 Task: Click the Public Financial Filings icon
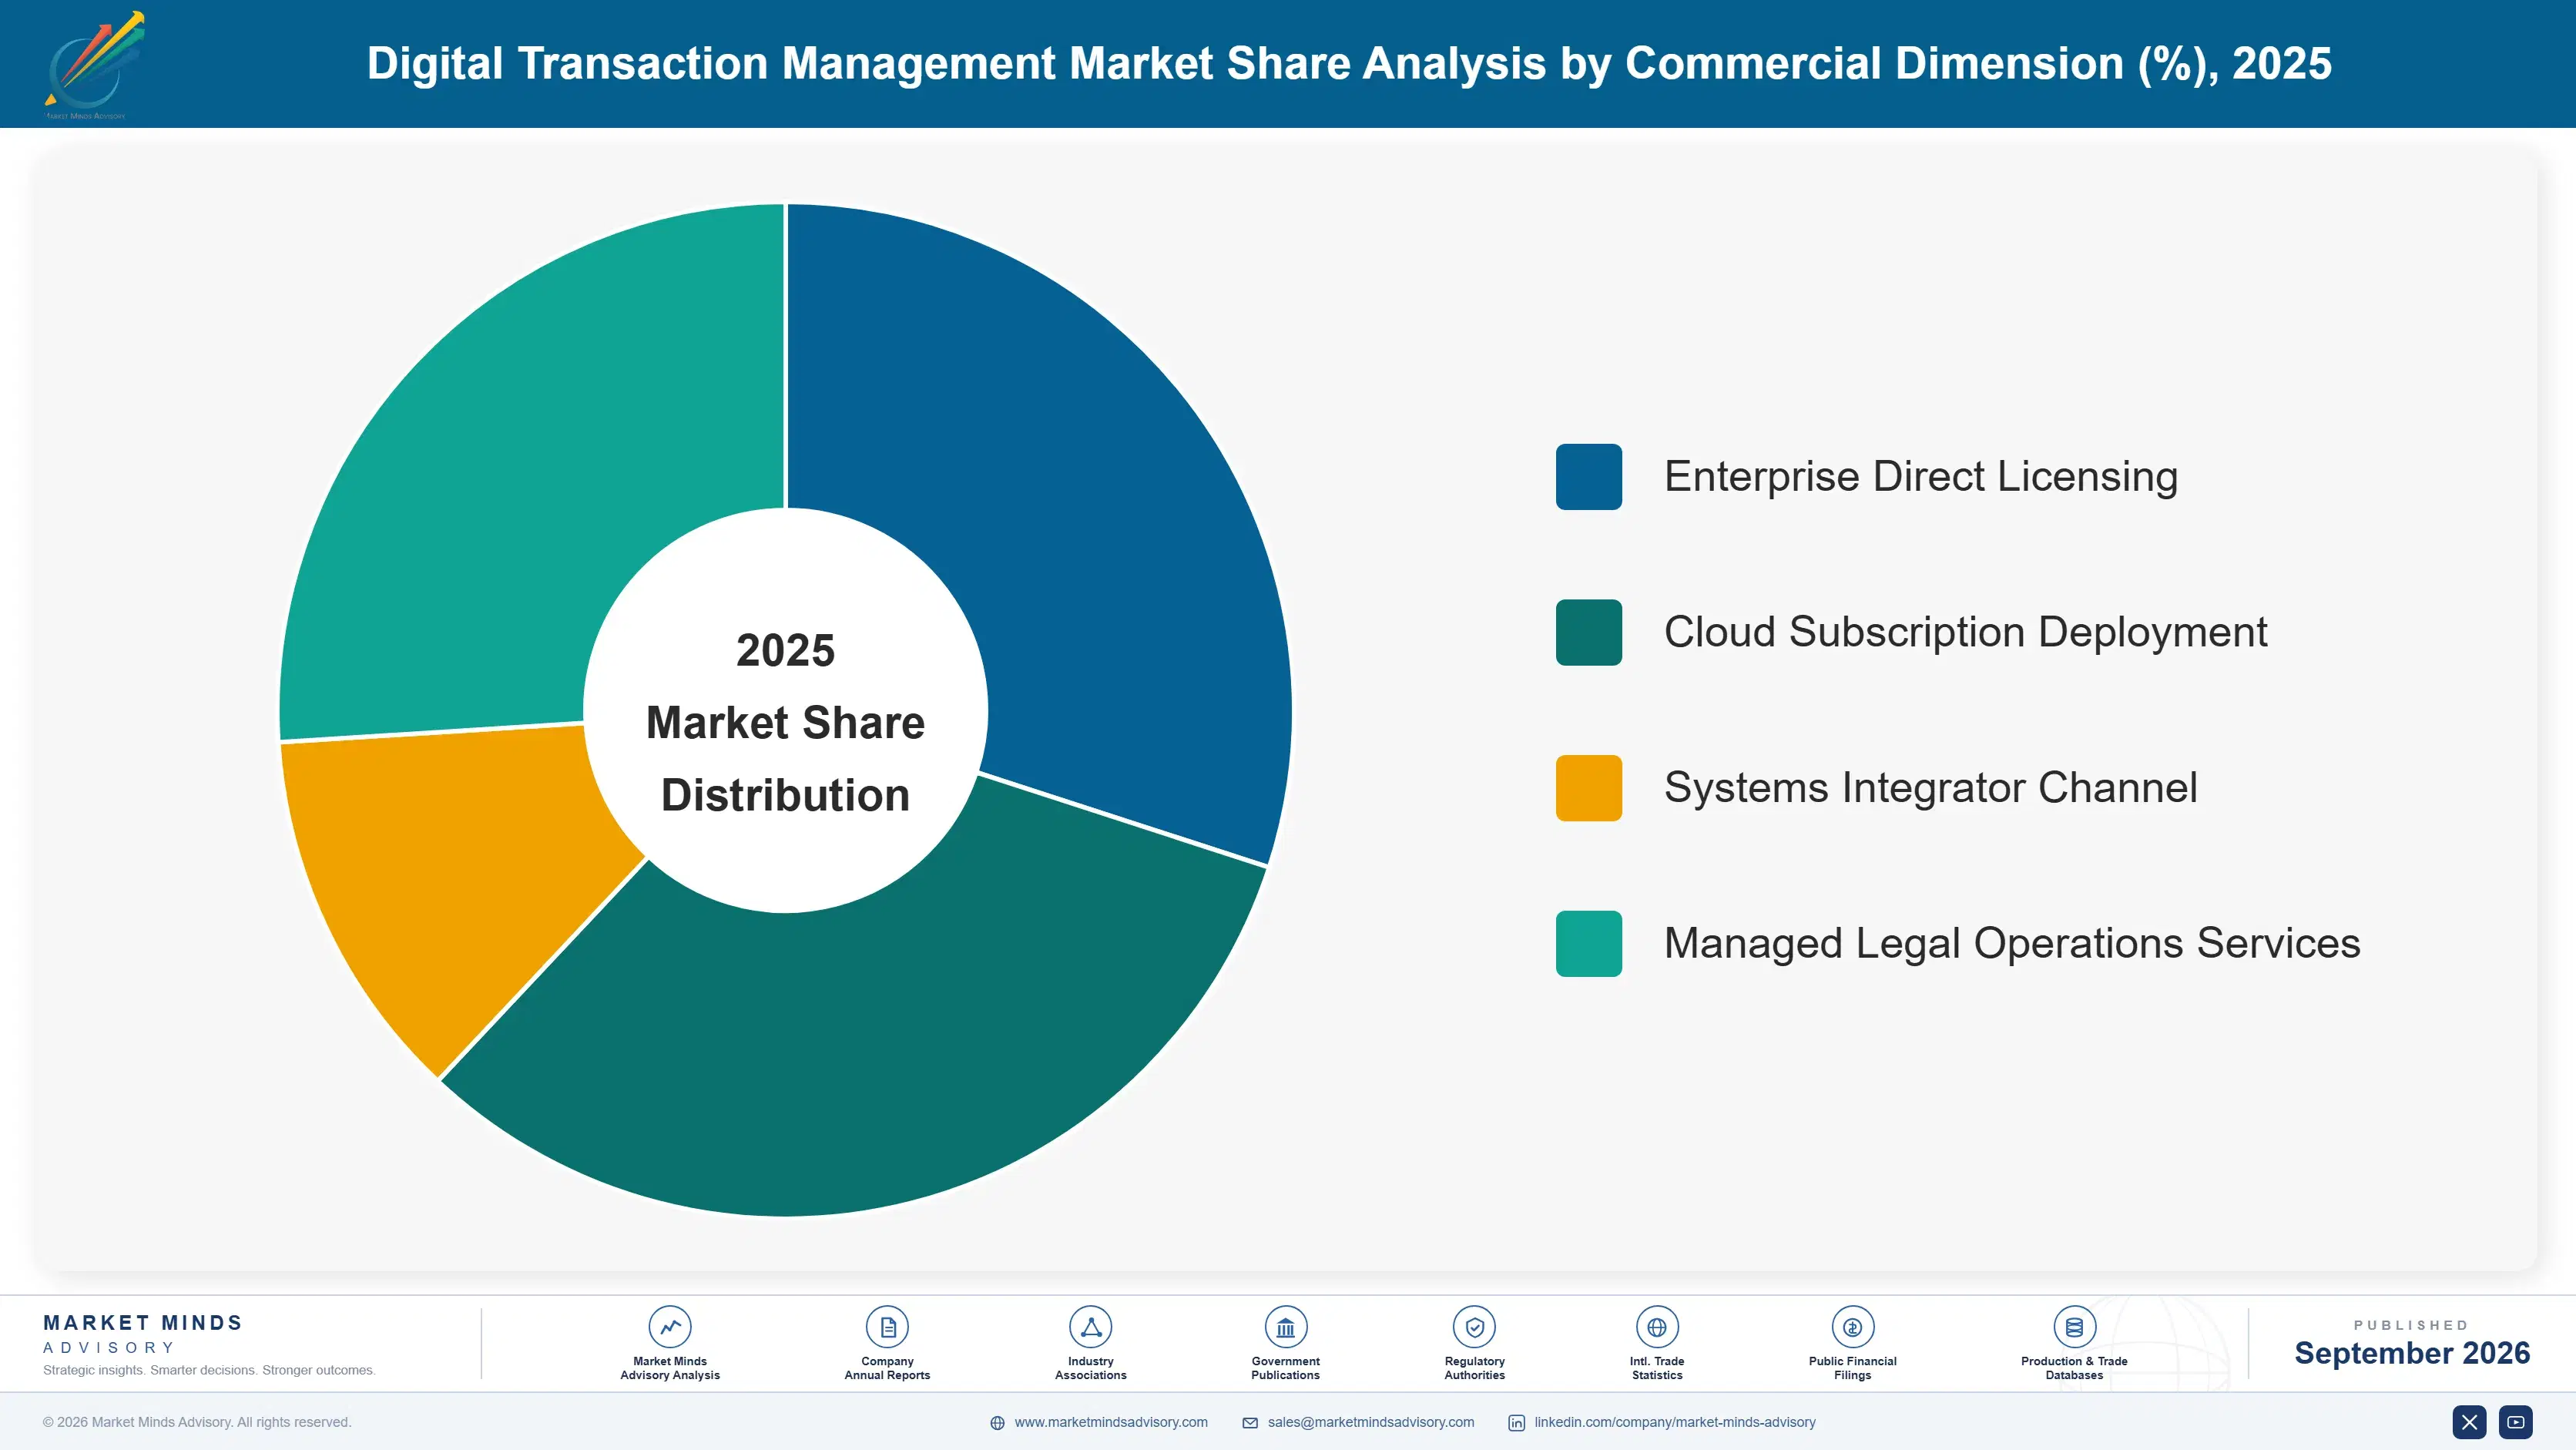point(1852,1327)
